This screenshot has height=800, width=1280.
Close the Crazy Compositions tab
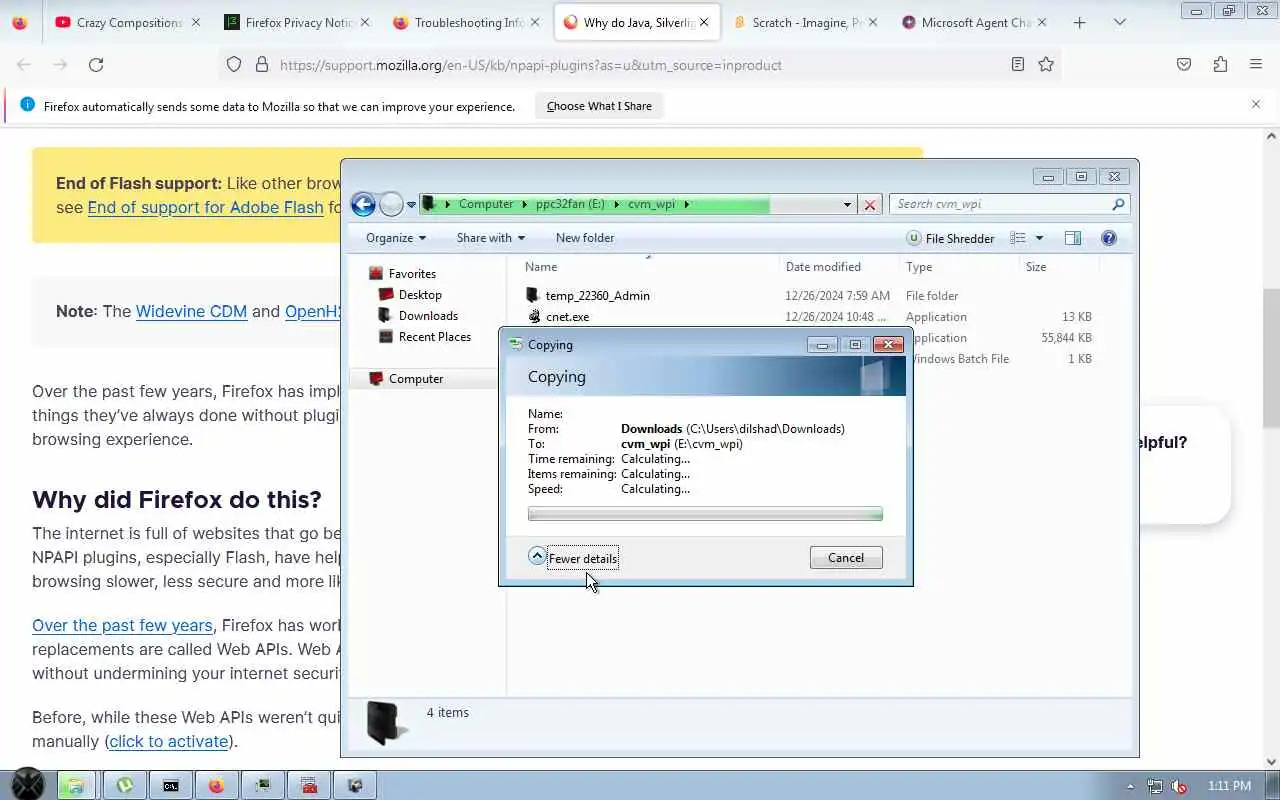195,22
